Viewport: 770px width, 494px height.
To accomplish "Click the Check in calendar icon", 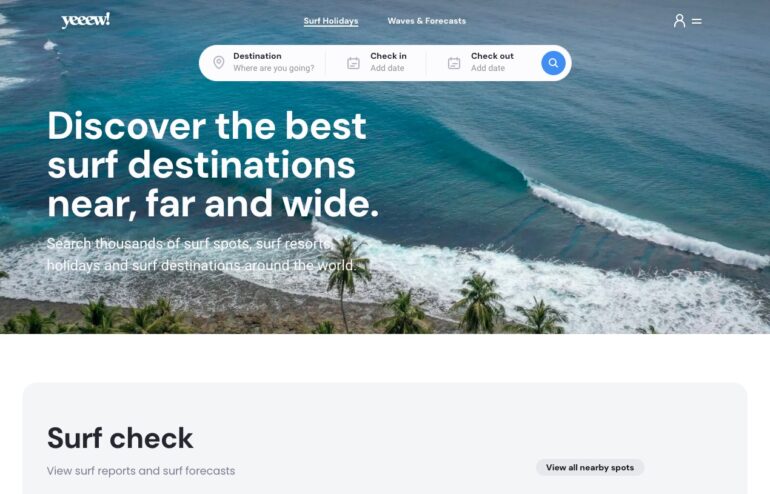I will pyautogui.click(x=353, y=63).
